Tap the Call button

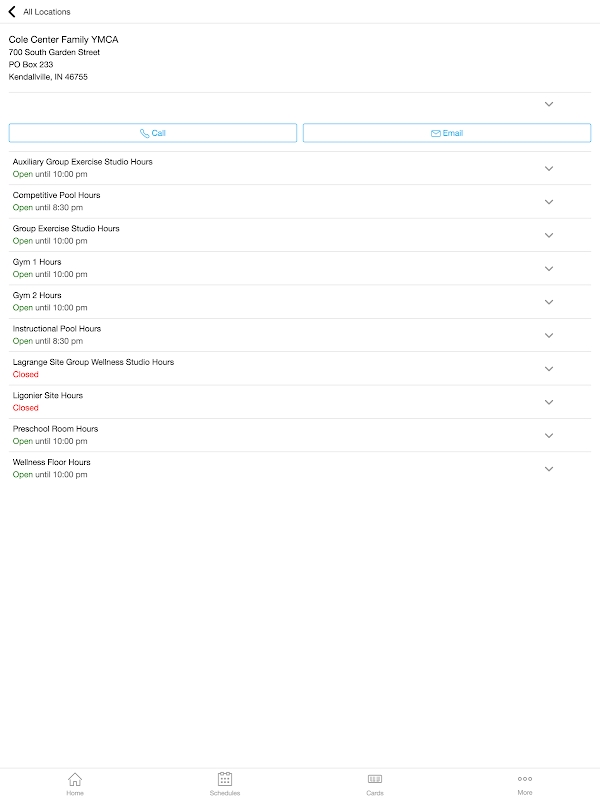[153, 133]
